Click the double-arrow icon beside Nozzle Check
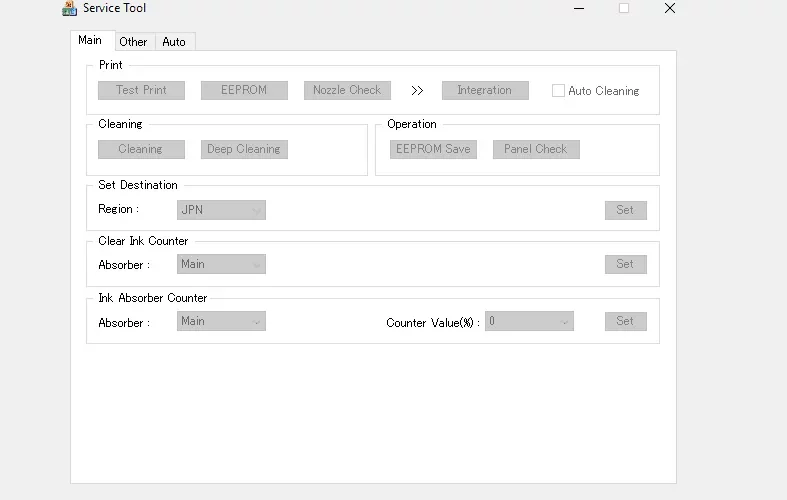 click(417, 90)
